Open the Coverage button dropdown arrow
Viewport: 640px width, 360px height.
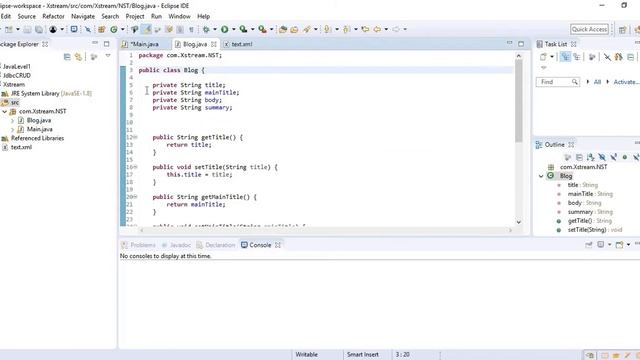(253, 29)
